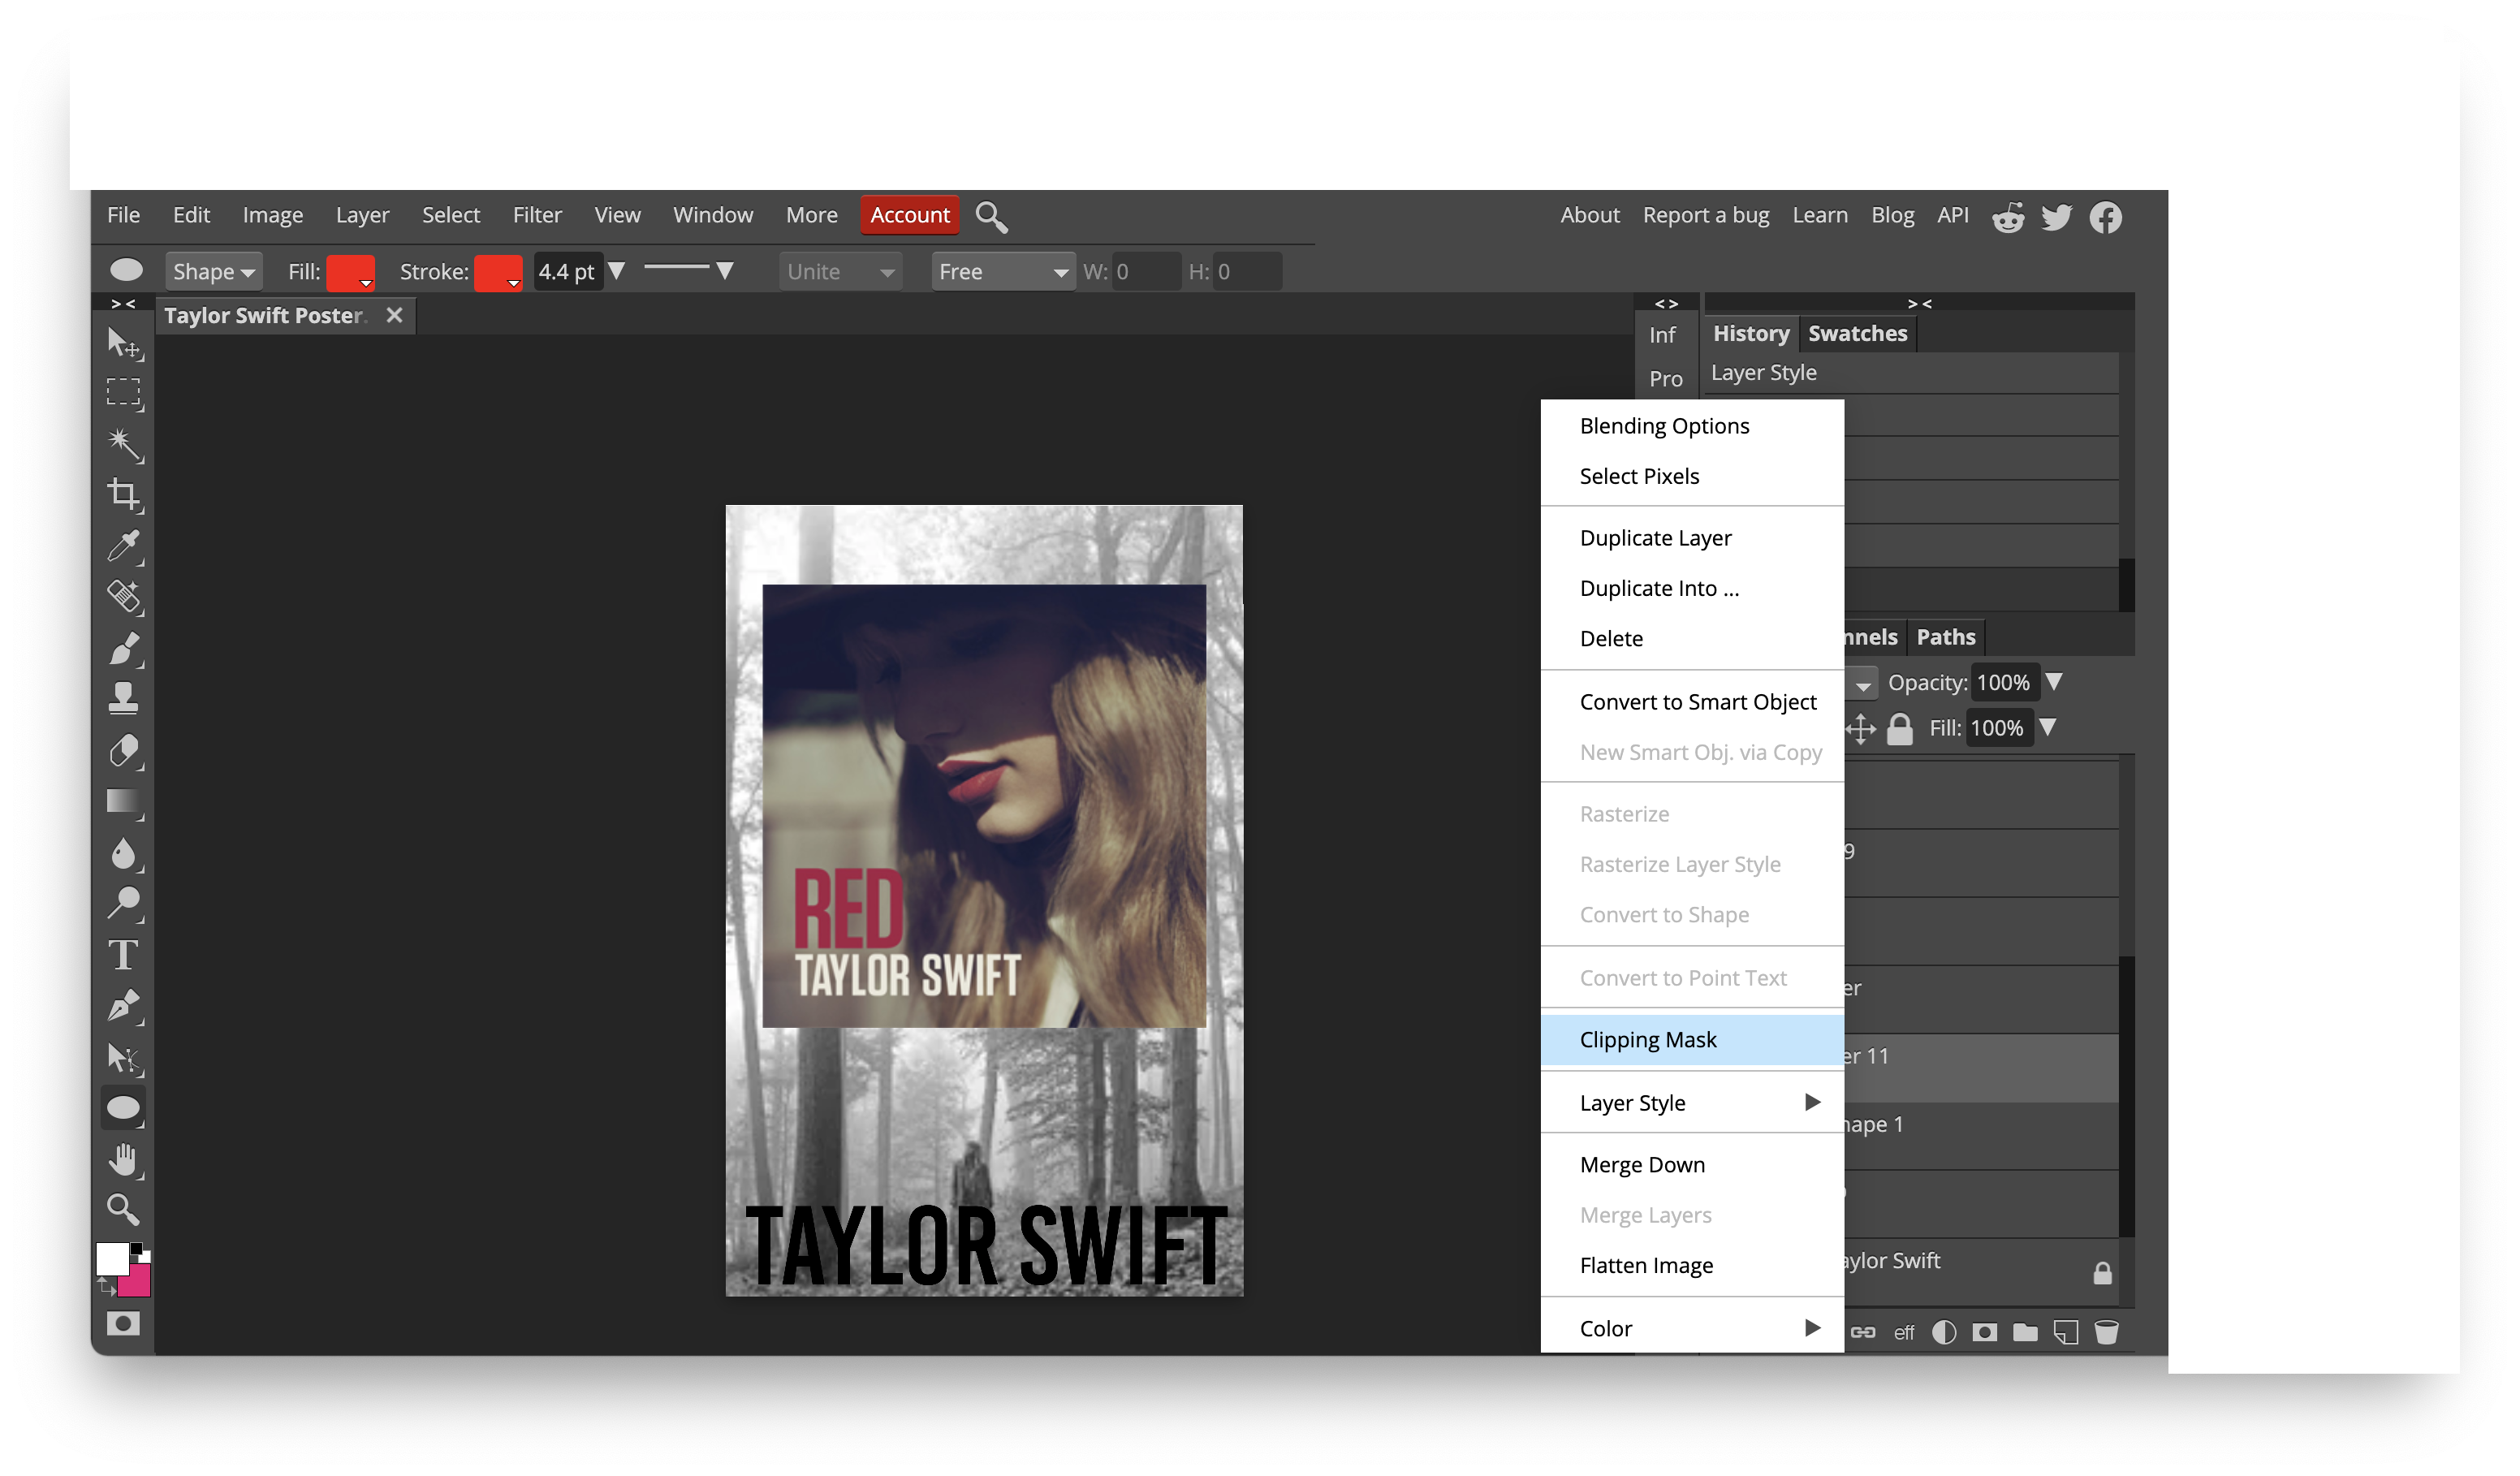The width and height of the screenshot is (2520, 1476).
Task: Select the Zoom tool
Action: [124, 1211]
